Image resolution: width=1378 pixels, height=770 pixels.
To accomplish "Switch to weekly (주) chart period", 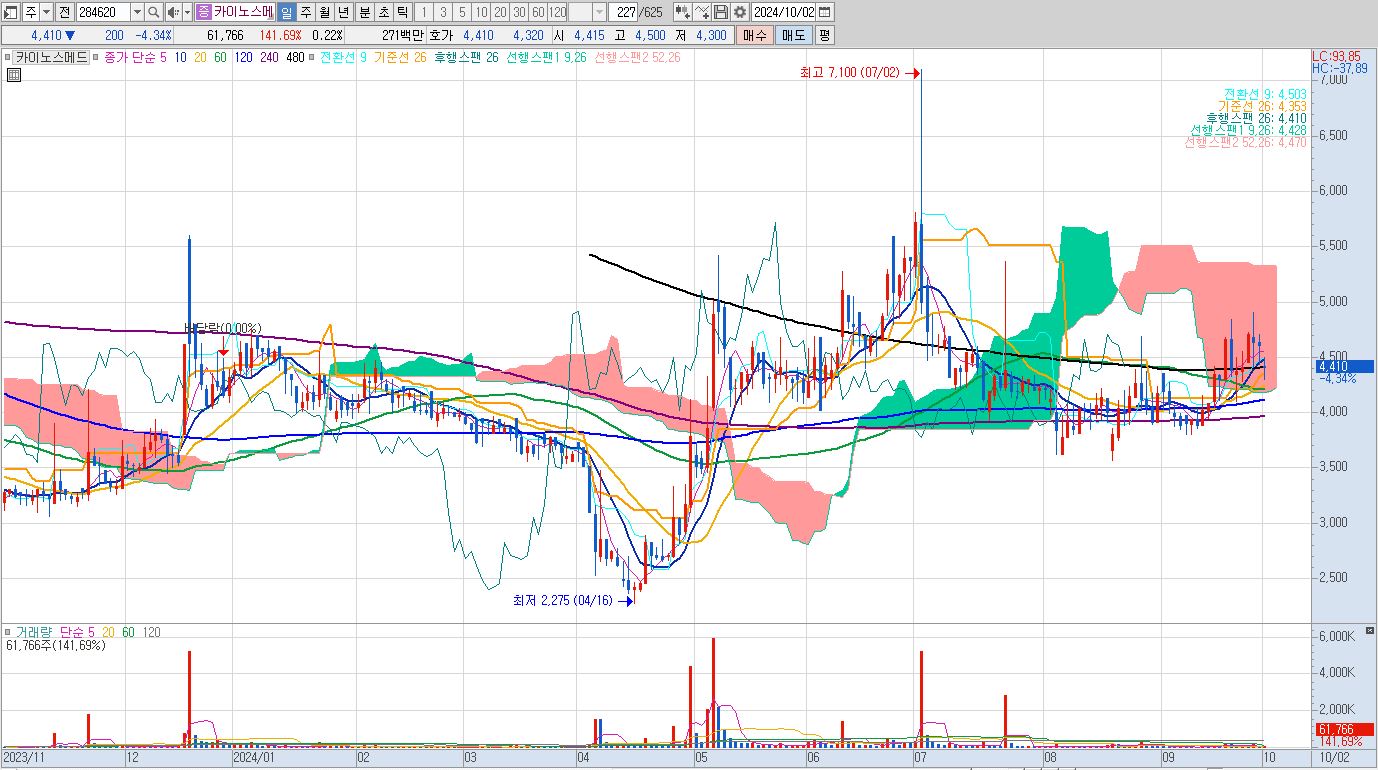I will 306,12.
